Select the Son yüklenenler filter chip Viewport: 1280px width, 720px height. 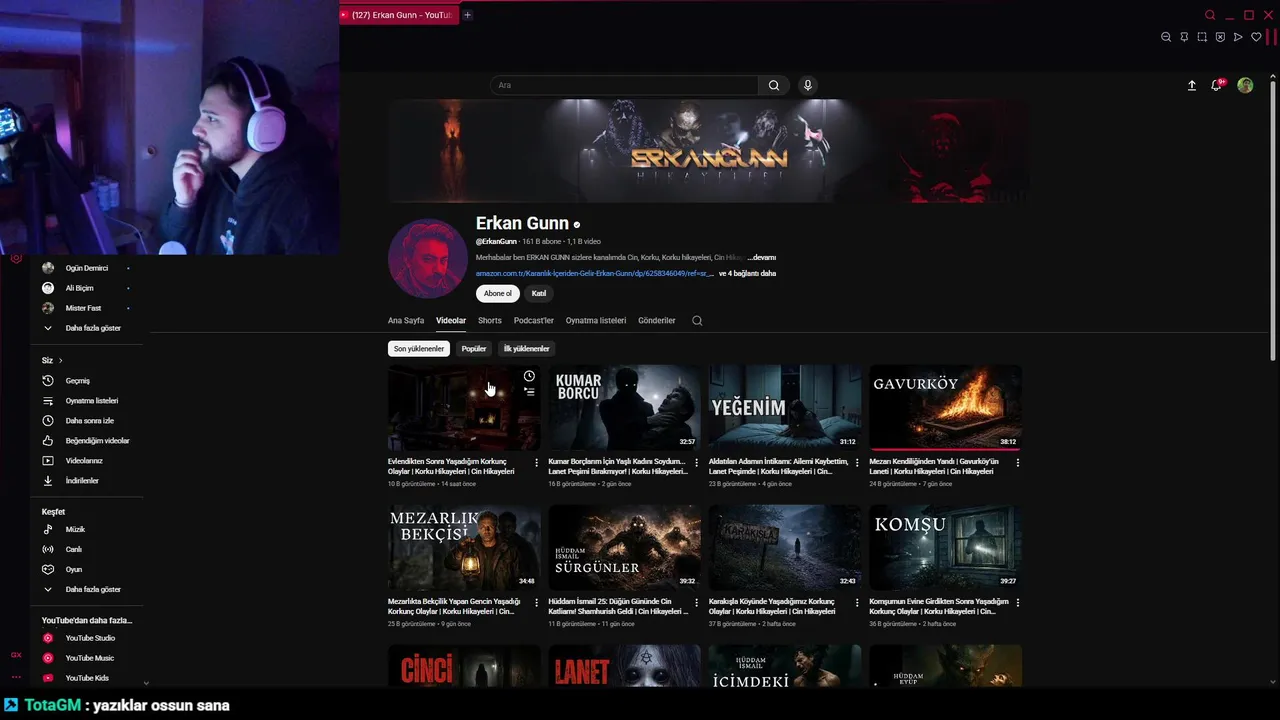point(418,349)
